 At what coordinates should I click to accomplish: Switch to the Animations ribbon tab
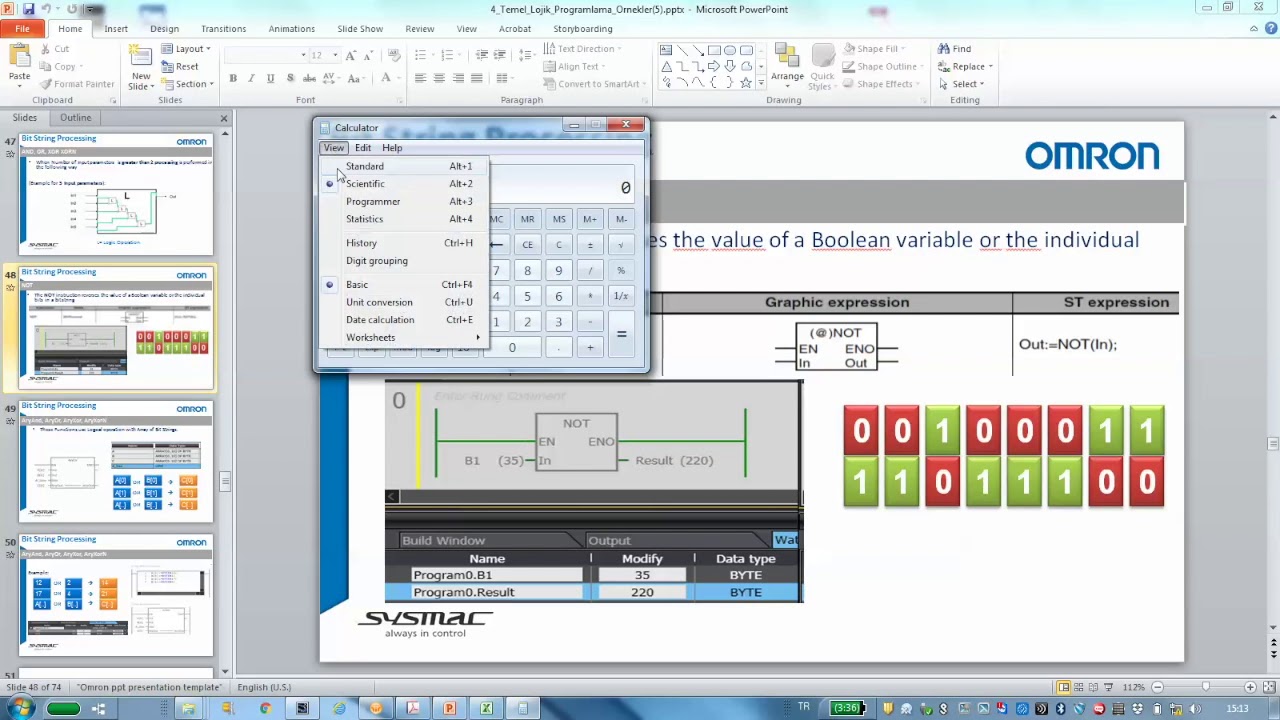point(291,29)
